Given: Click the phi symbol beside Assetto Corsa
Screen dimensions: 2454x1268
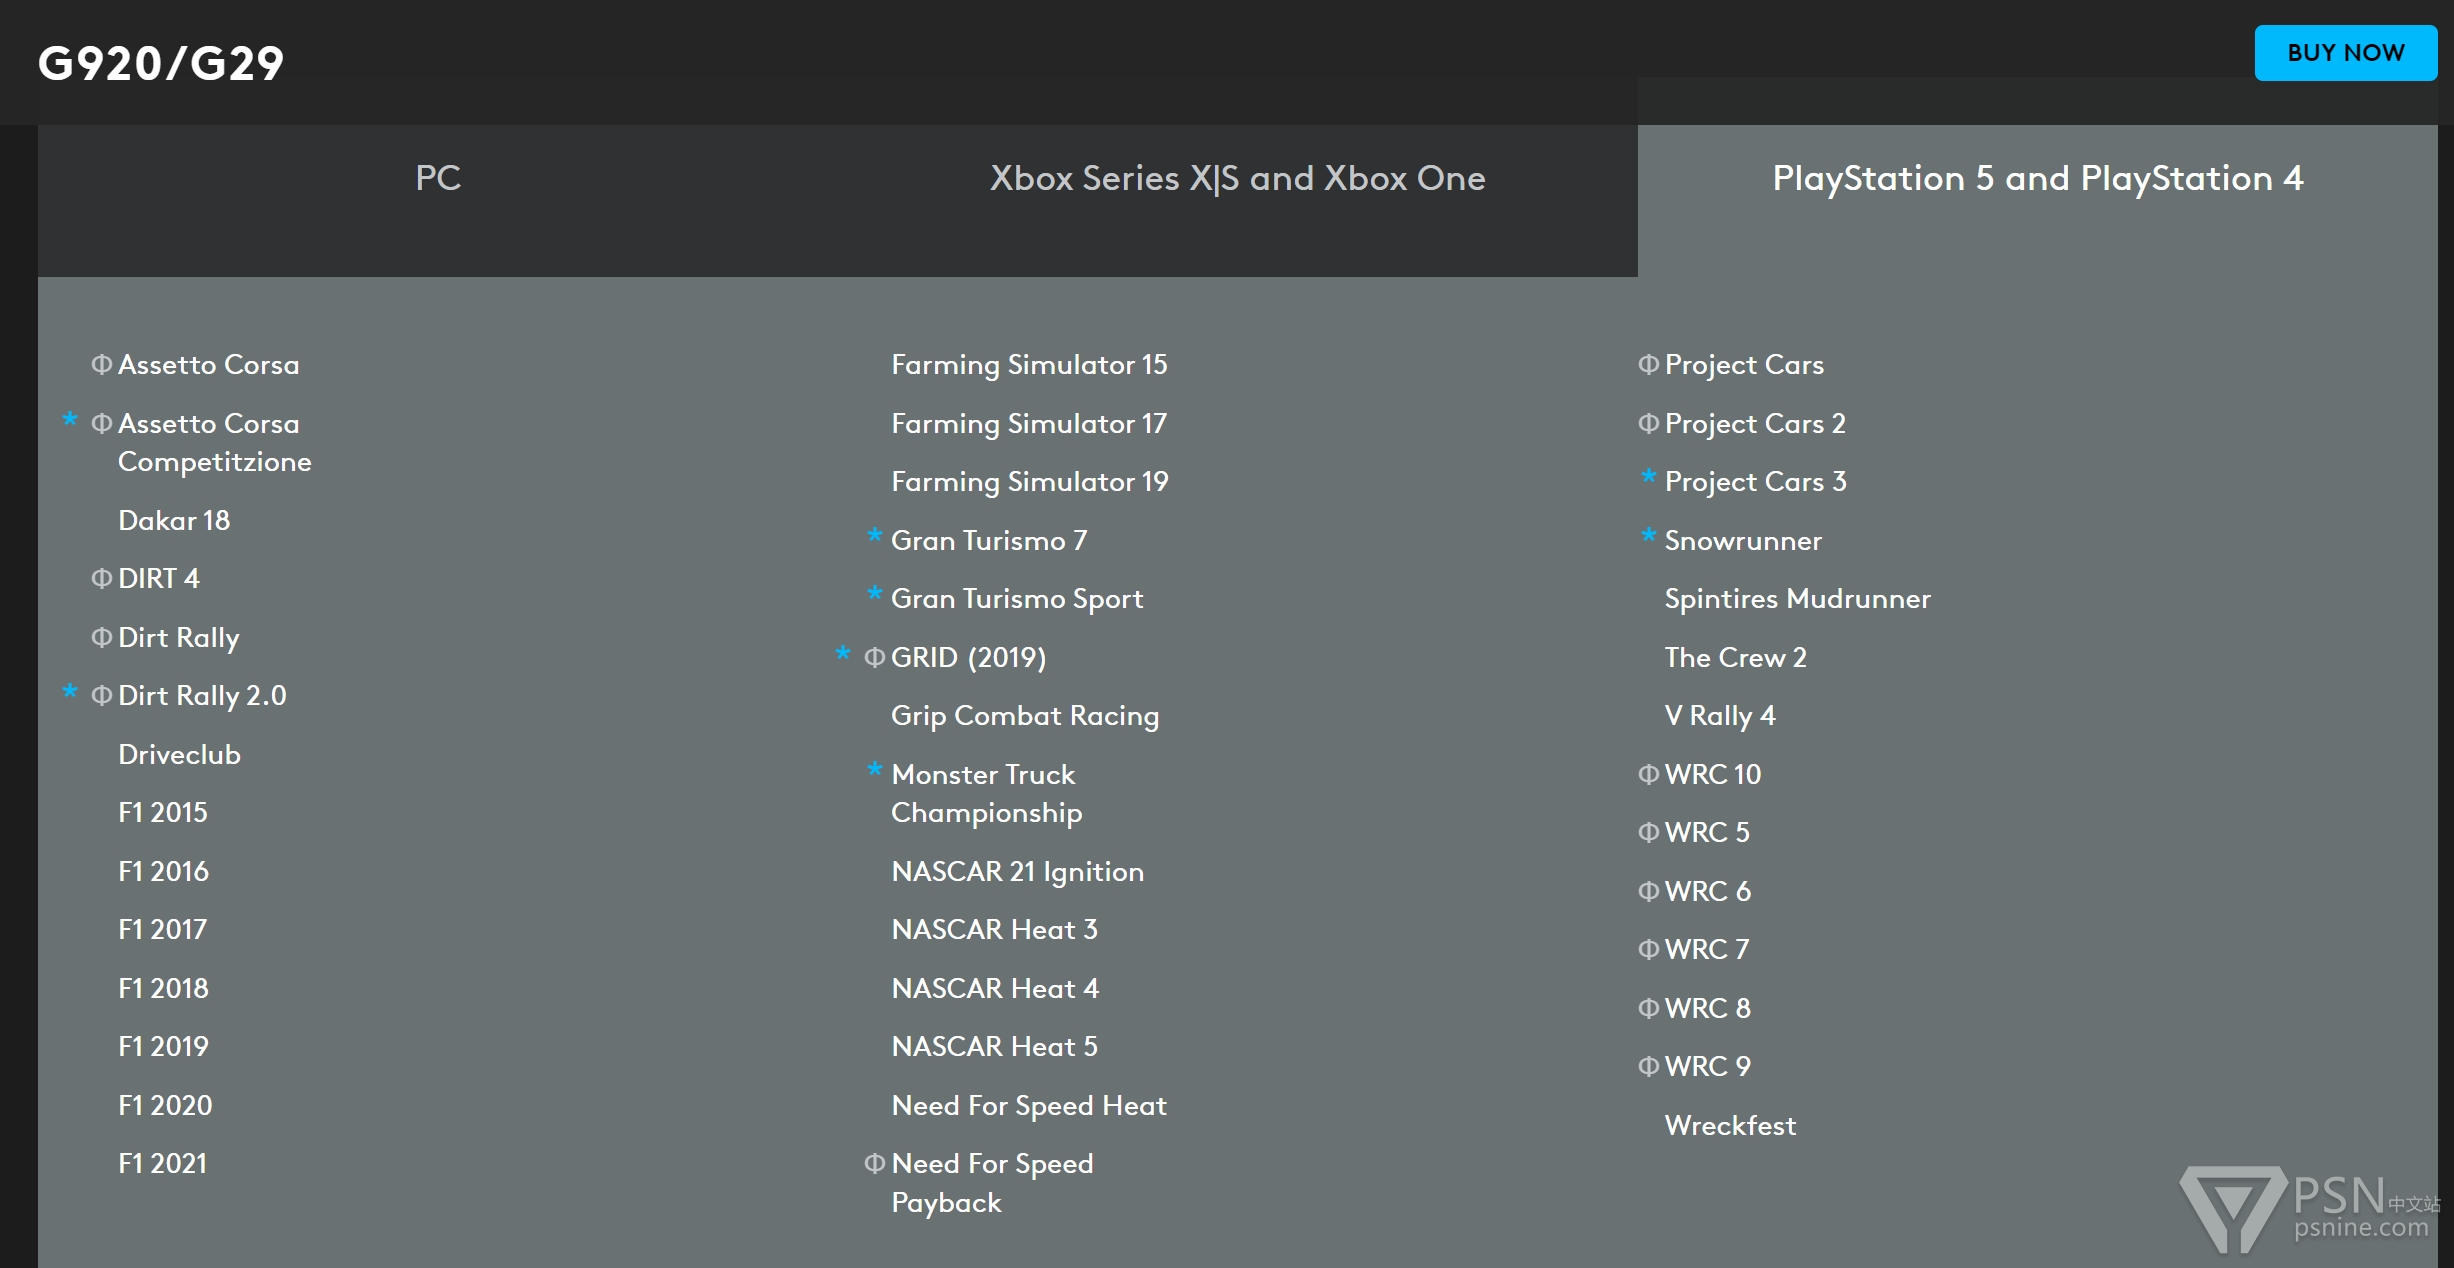Looking at the screenshot, I should coord(101,365).
